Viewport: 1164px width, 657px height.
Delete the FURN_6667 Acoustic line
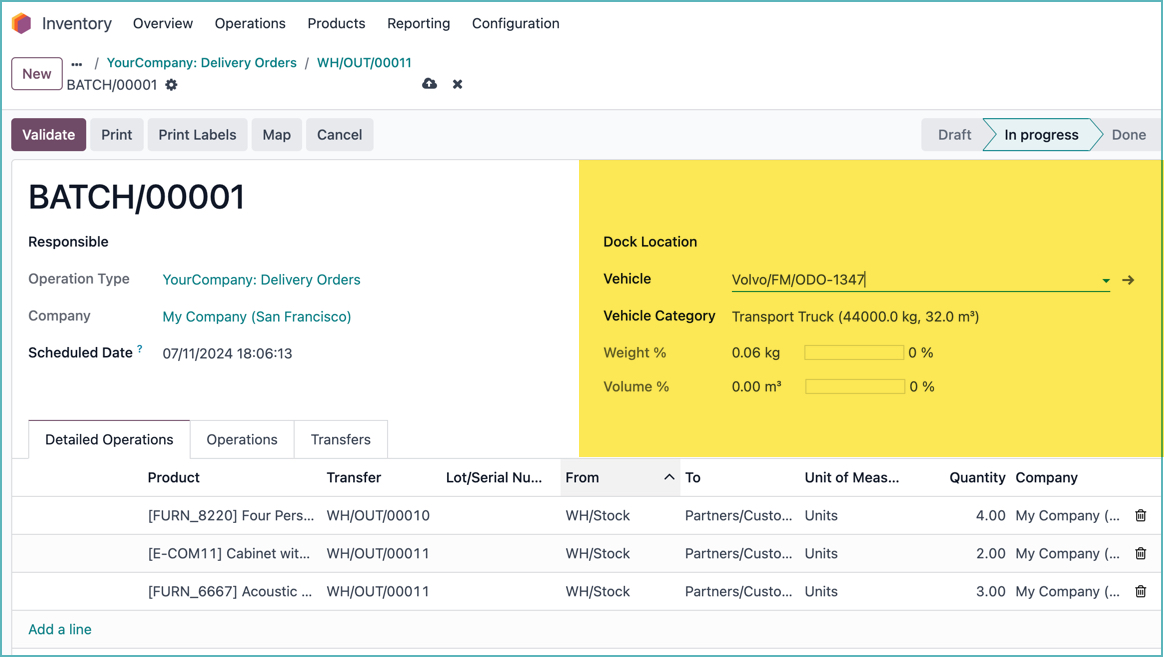click(1140, 591)
